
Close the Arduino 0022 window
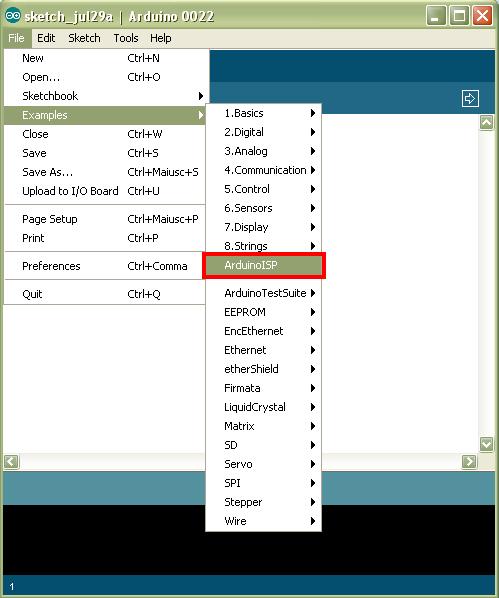pyautogui.click(x=482, y=16)
